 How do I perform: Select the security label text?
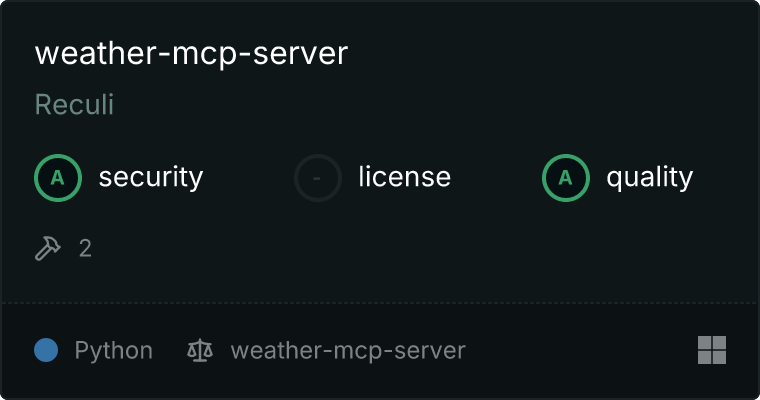pos(151,177)
